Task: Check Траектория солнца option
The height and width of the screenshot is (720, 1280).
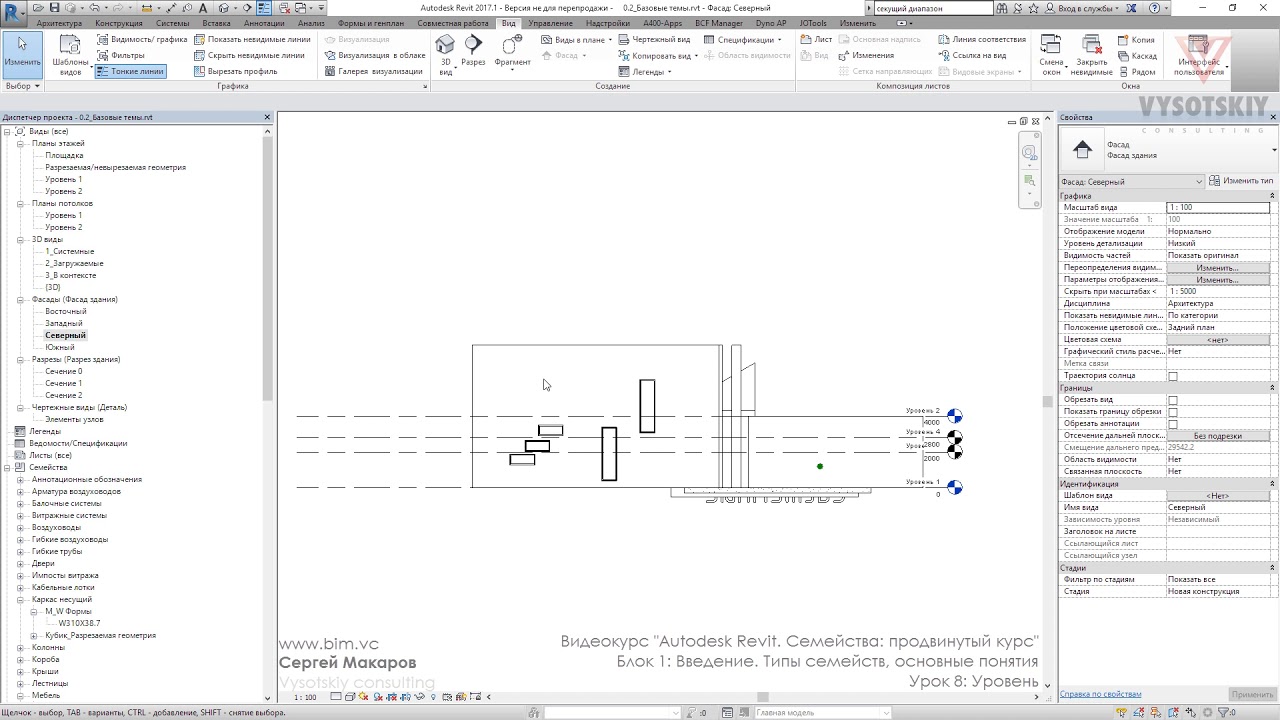Action: (1173, 376)
